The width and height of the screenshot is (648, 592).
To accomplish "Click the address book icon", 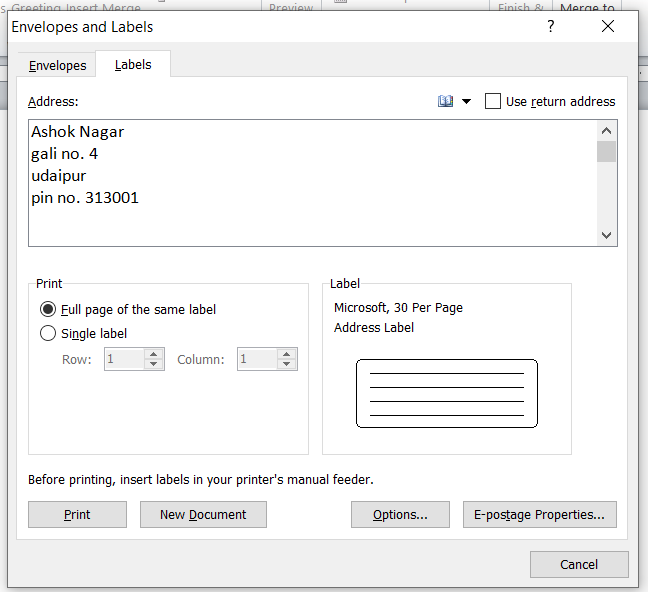I will coord(445,101).
